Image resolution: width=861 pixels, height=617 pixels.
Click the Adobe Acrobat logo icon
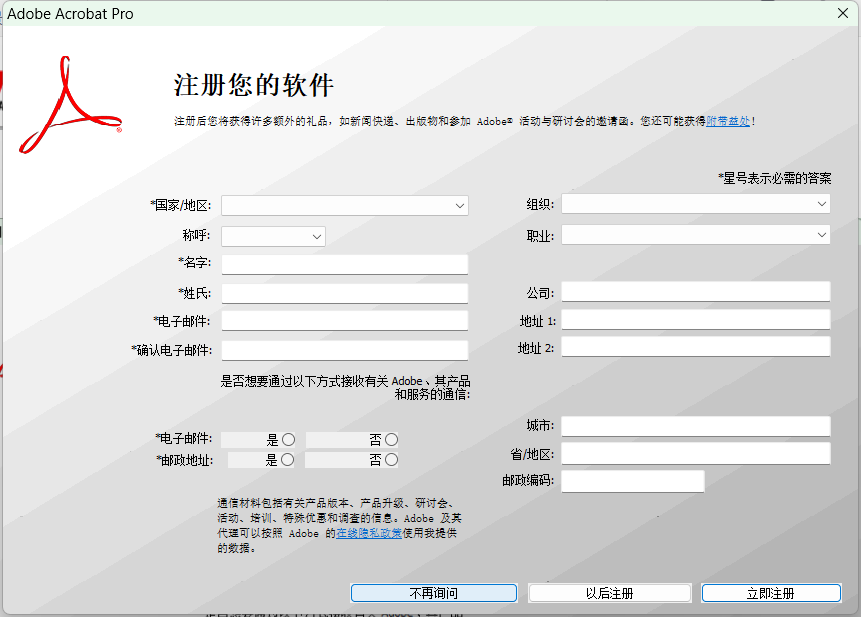[70, 105]
